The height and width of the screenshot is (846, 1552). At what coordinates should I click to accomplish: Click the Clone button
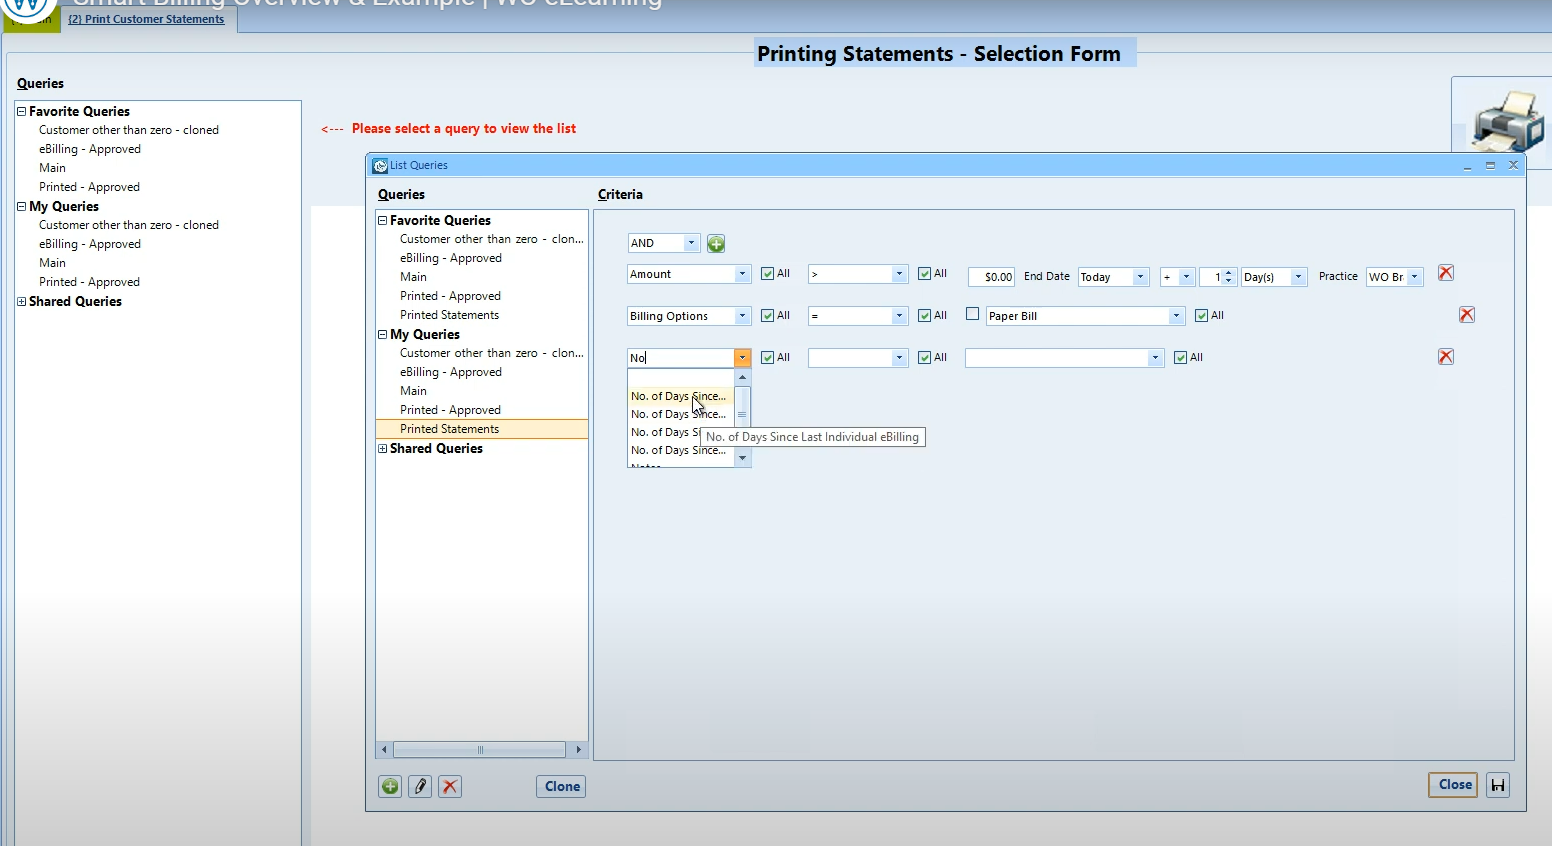click(x=562, y=786)
